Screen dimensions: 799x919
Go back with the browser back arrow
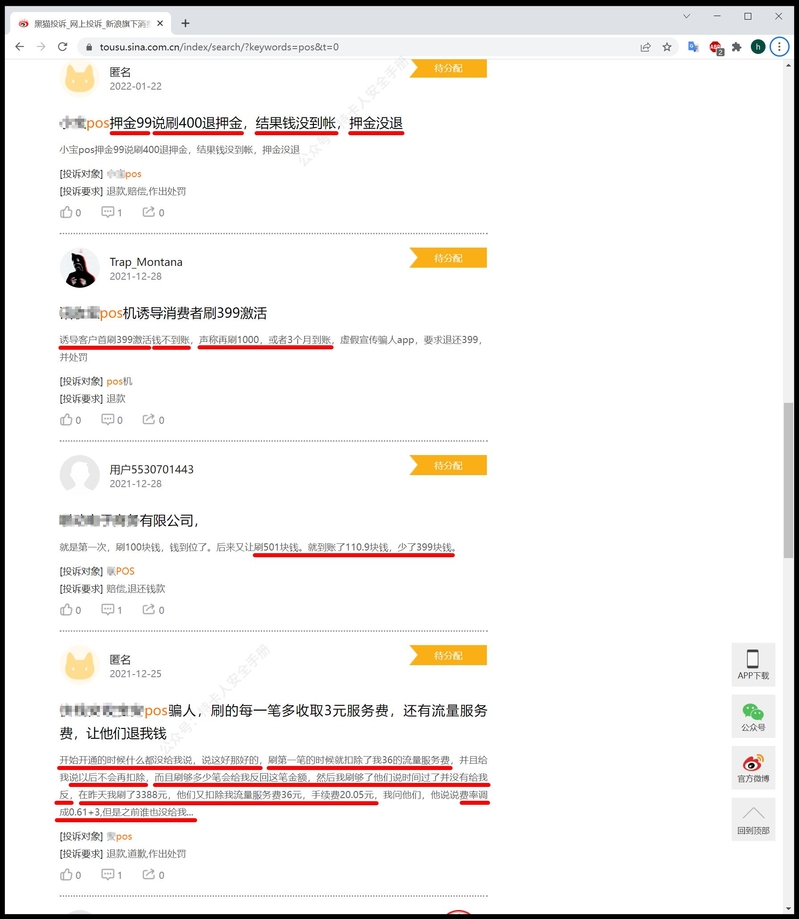click(19, 47)
